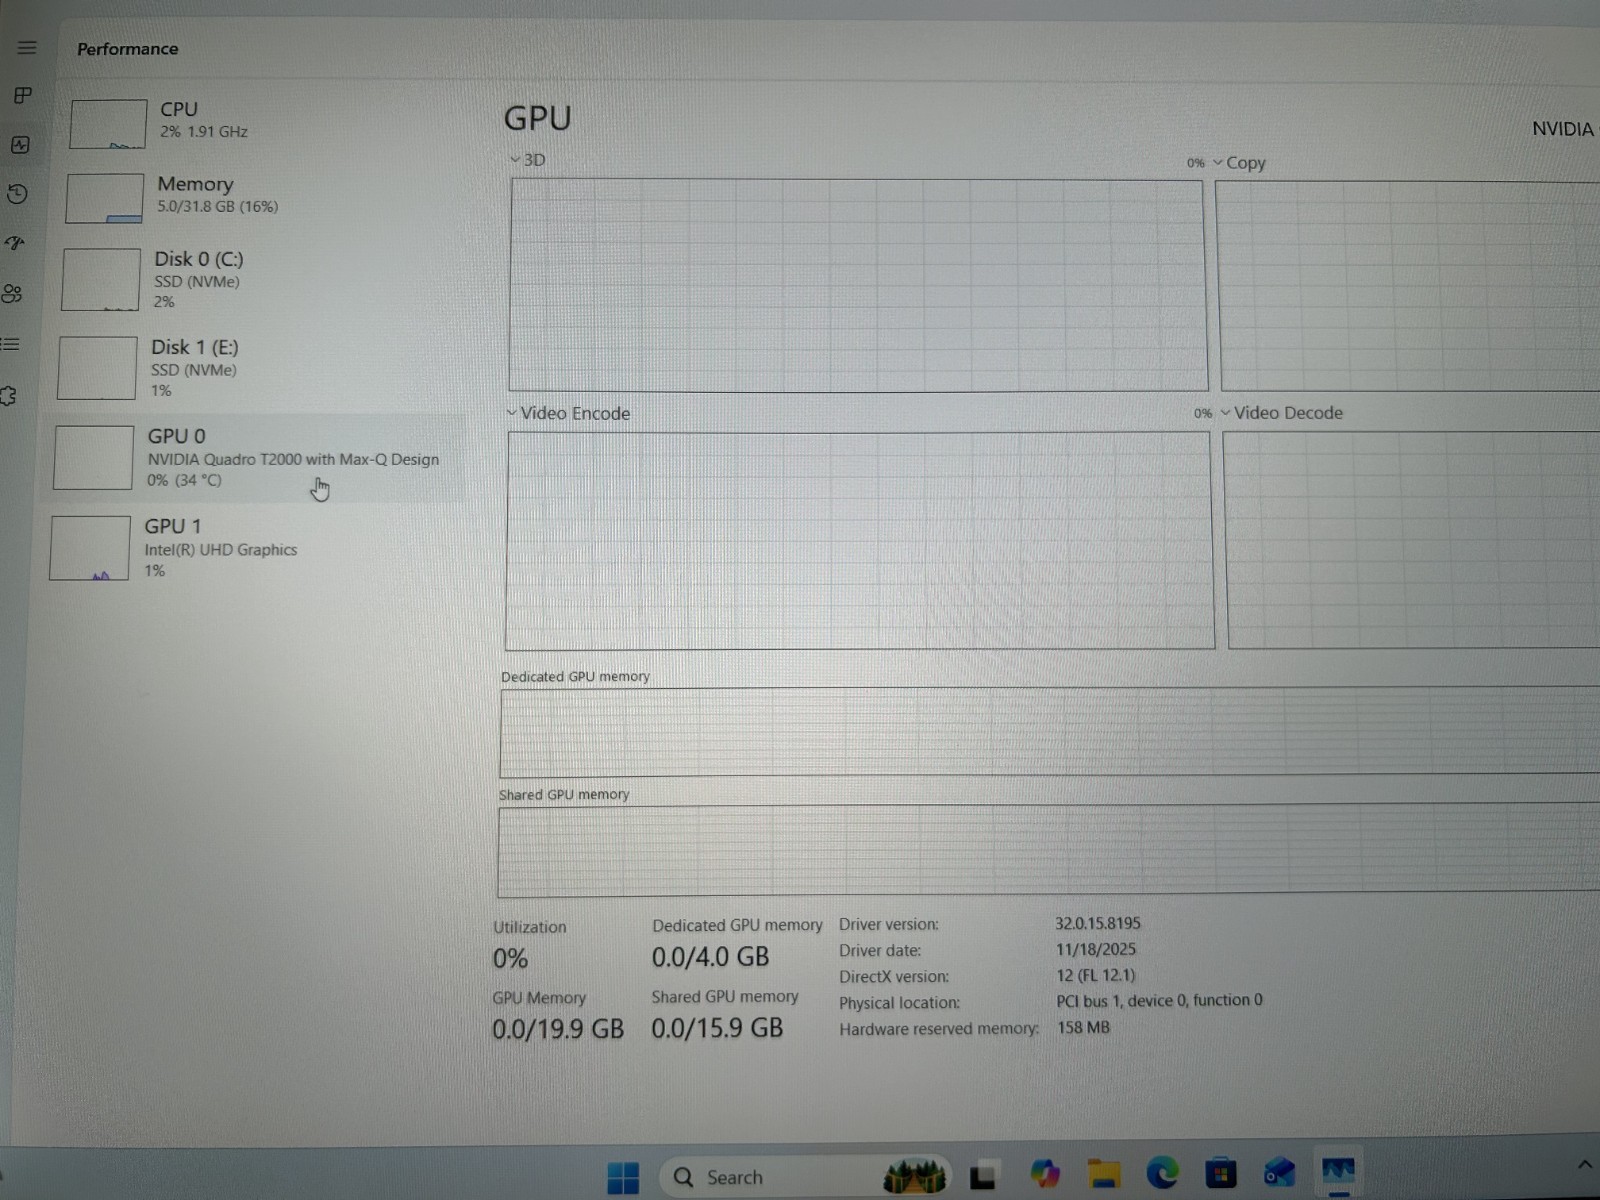Image resolution: width=1600 pixels, height=1200 pixels.
Task: Click the Task Manager taskbar icon
Action: (1338, 1170)
